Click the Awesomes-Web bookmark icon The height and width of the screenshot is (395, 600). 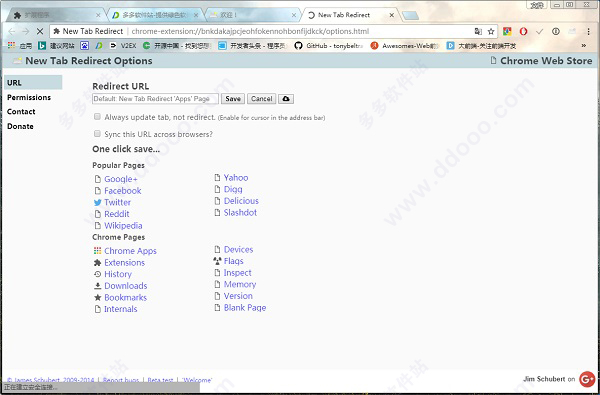pyautogui.click(x=375, y=46)
